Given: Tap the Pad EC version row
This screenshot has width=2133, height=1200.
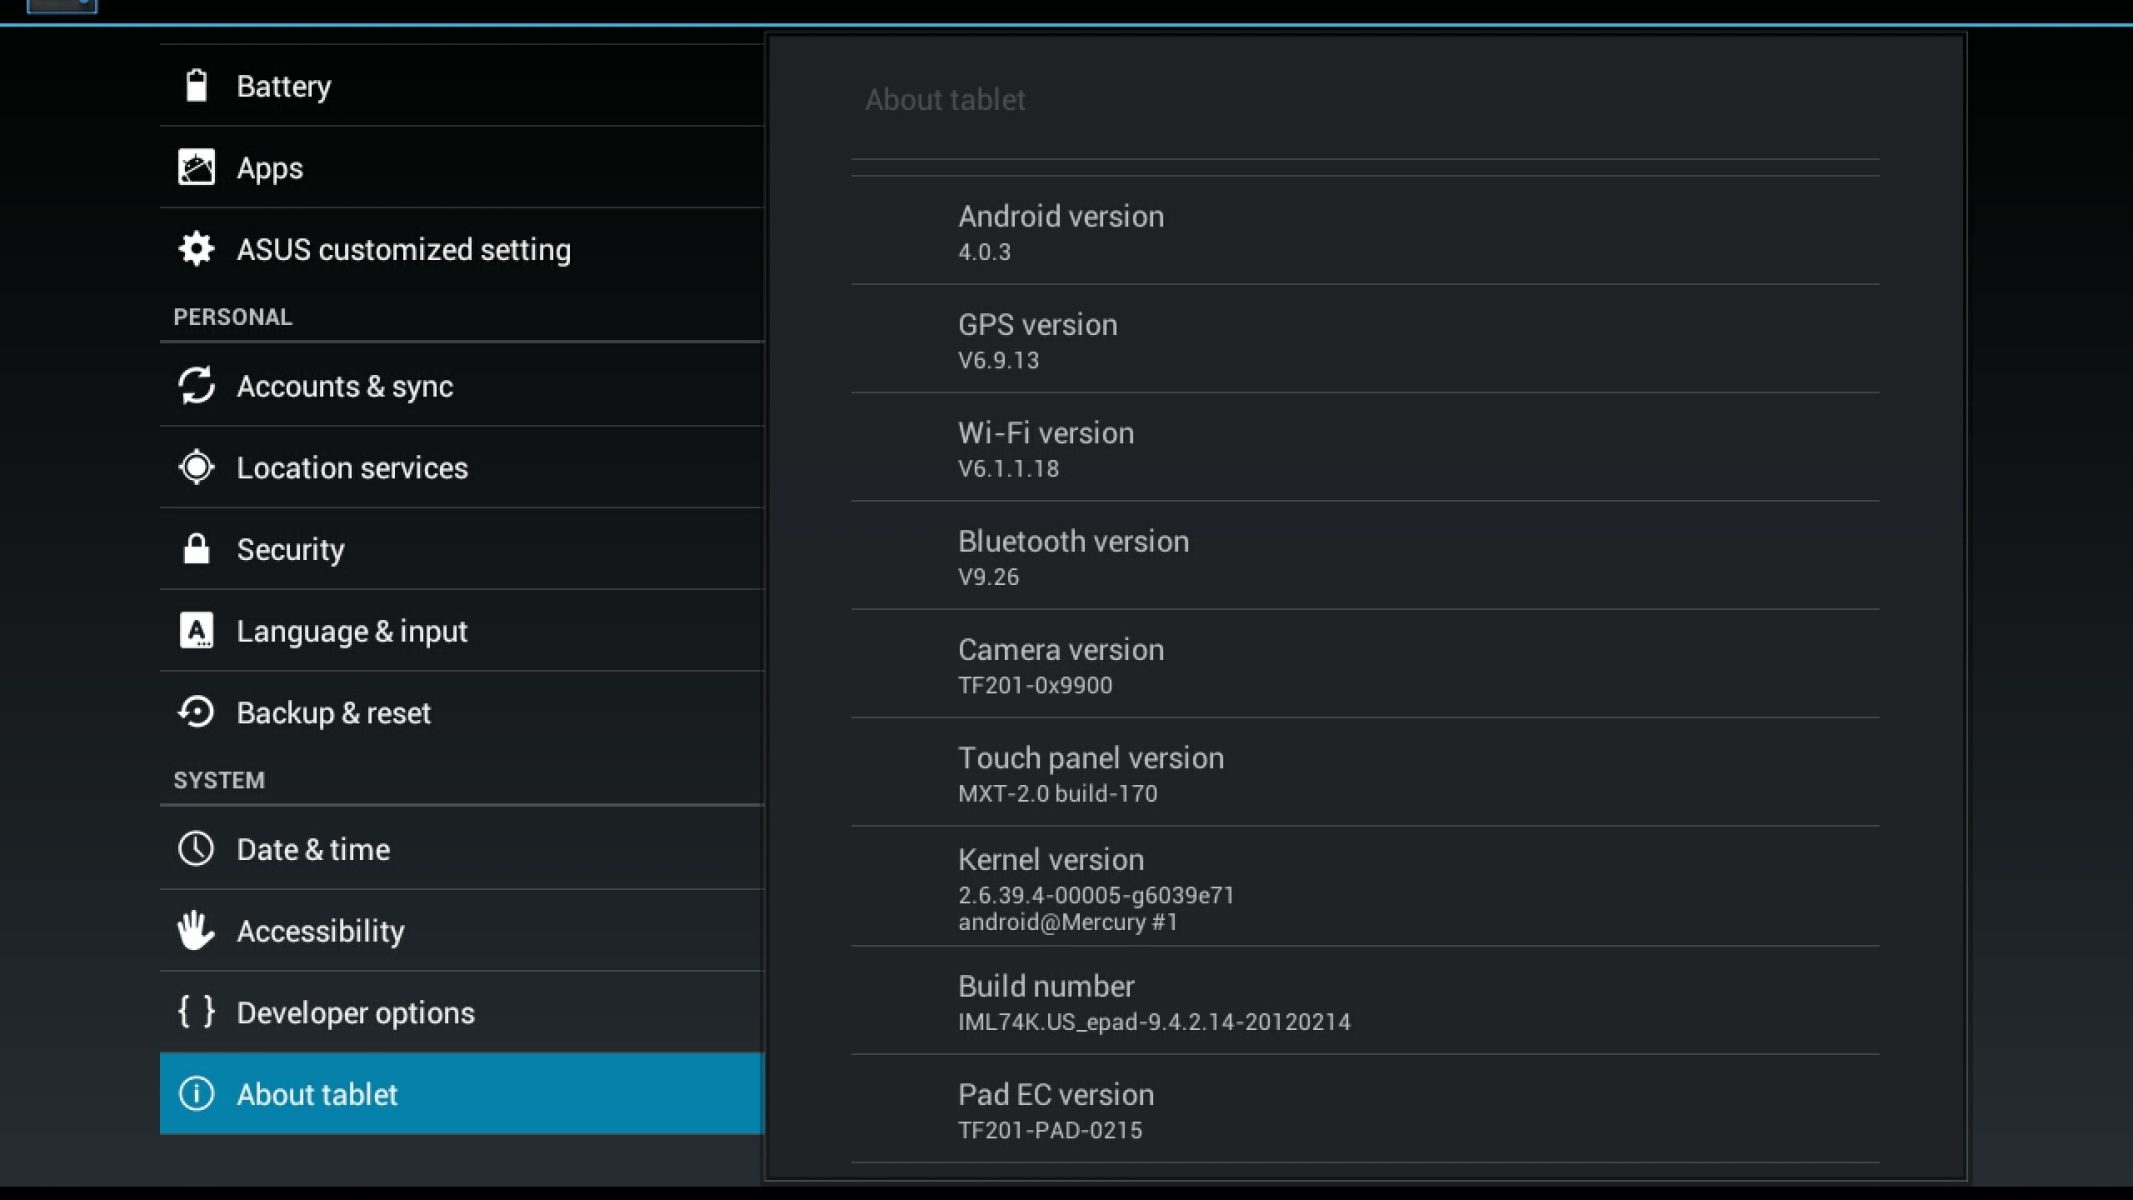Looking at the screenshot, I should coord(1364,1110).
